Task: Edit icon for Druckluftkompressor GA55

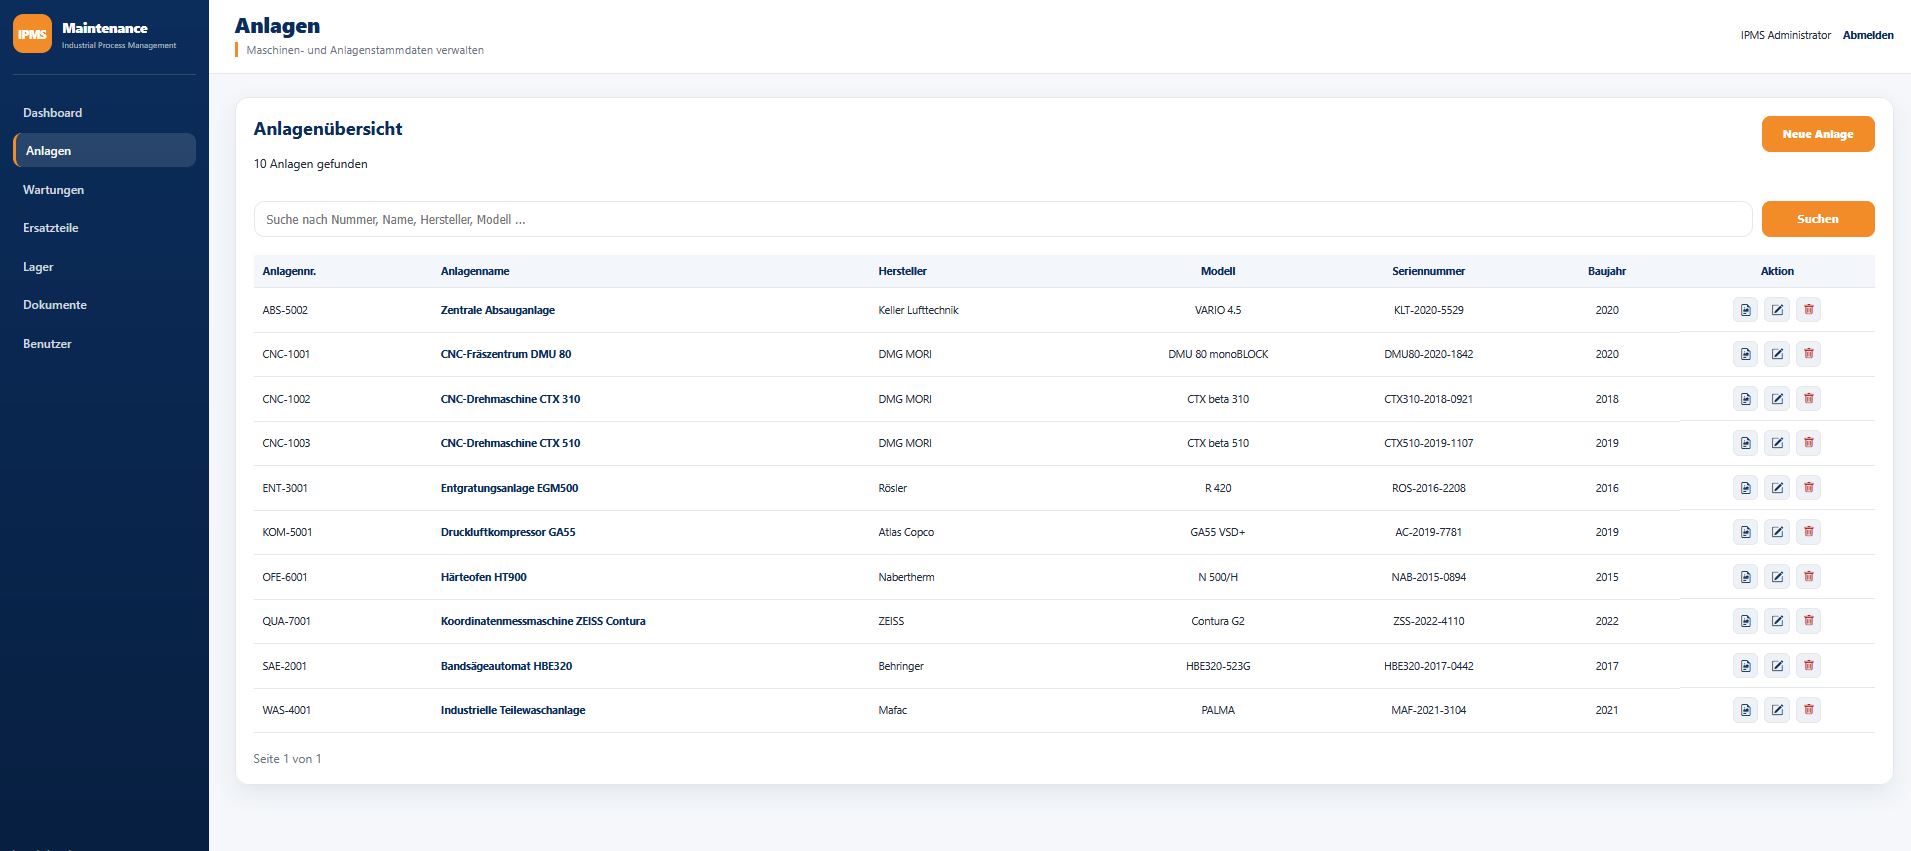Action: click(x=1777, y=532)
